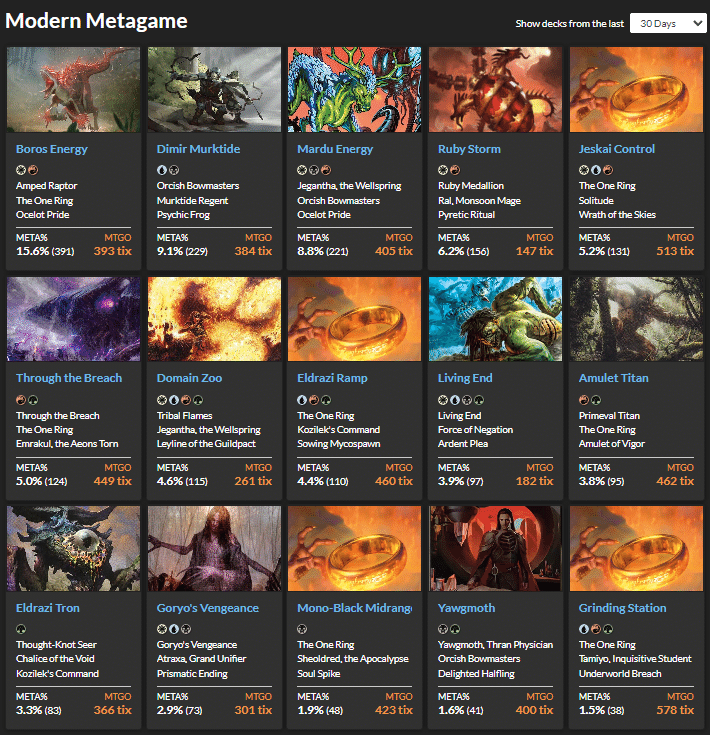Screen dimensions: 710x735
Task: Click red mana symbol on Mardu Energy
Action: [x=326, y=170]
